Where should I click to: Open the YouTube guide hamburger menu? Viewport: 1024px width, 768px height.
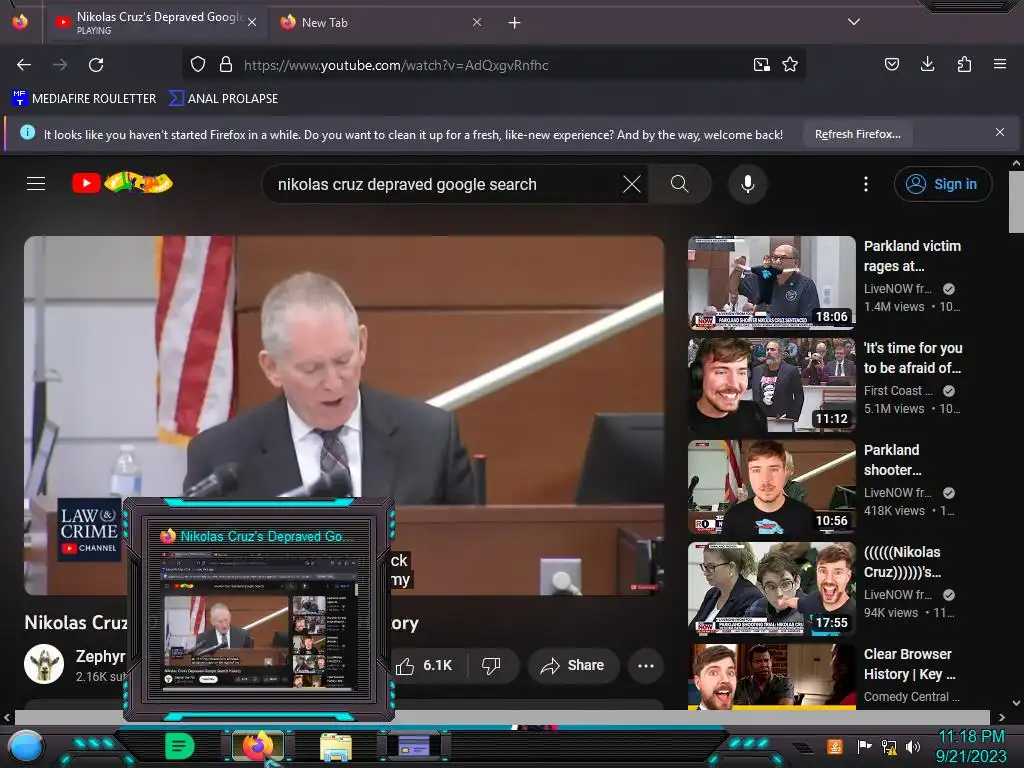[36, 184]
